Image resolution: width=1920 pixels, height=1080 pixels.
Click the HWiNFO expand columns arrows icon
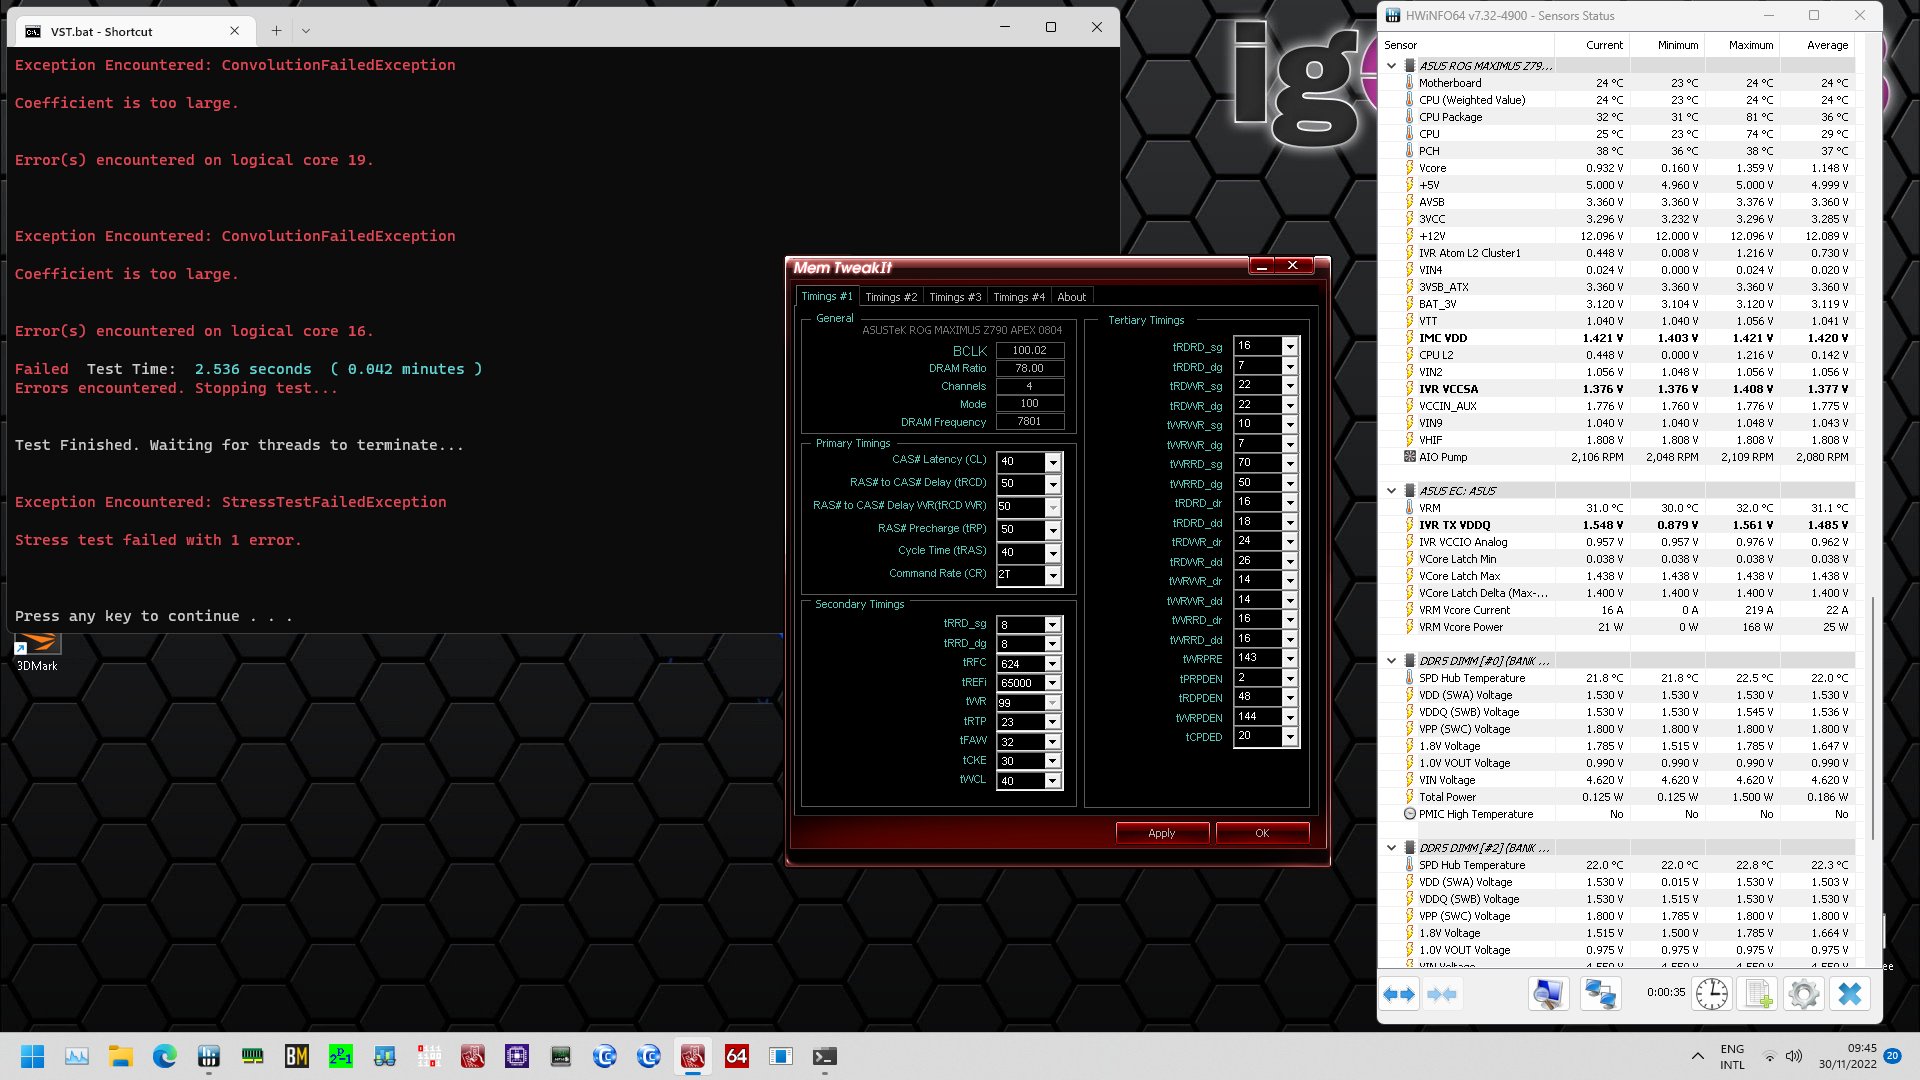tap(1400, 994)
